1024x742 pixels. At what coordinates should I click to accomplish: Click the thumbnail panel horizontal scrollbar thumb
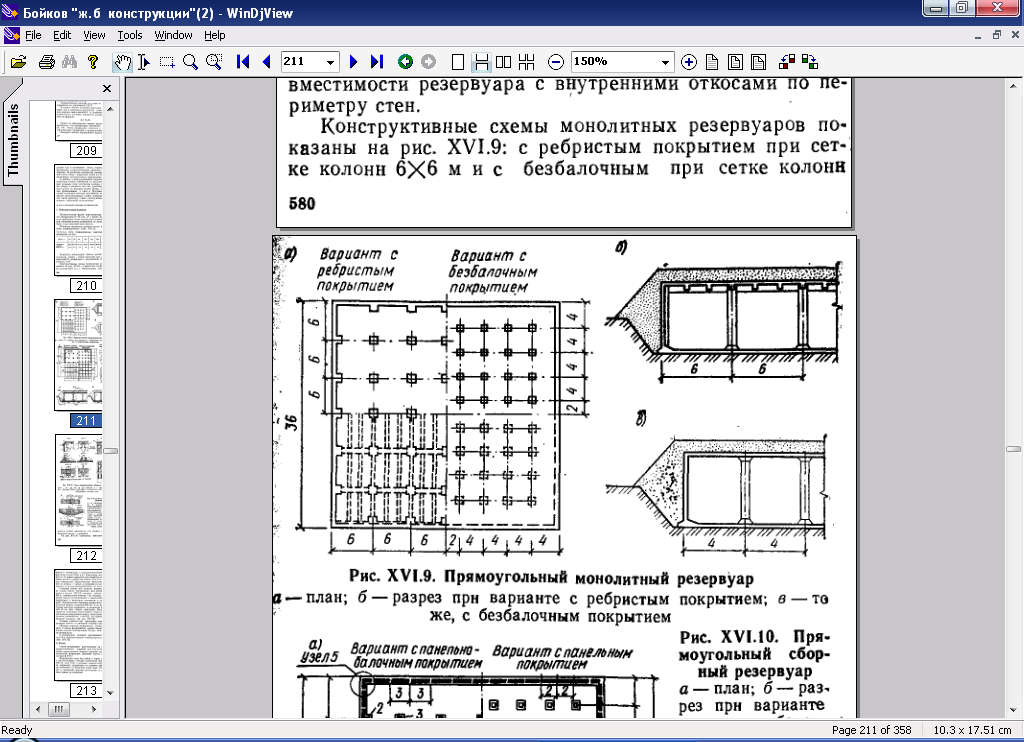(x=59, y=709)
